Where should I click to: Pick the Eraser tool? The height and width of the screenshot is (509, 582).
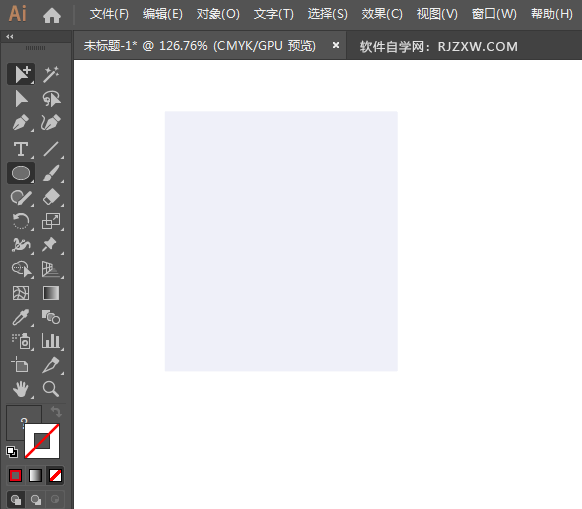click(x=51, y=197)
